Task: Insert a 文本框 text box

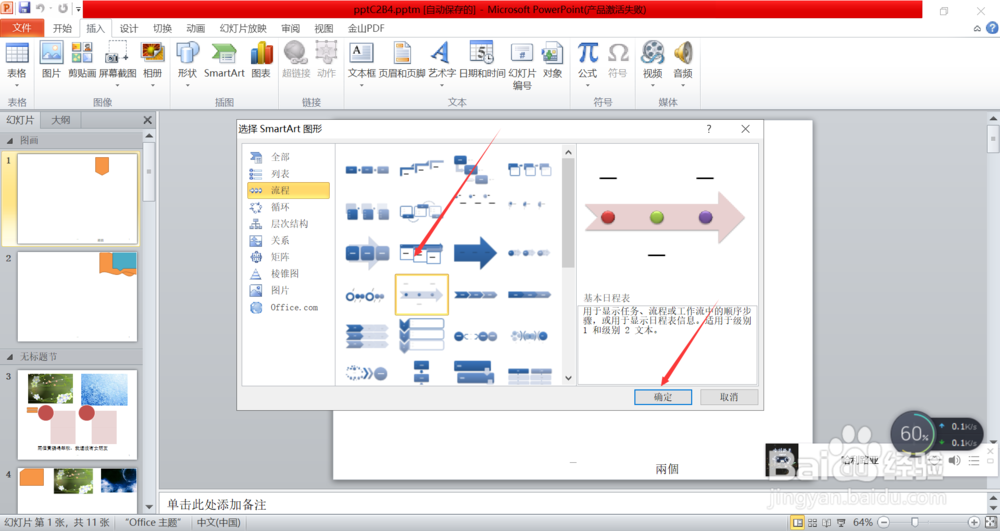Action: [361, 62]
